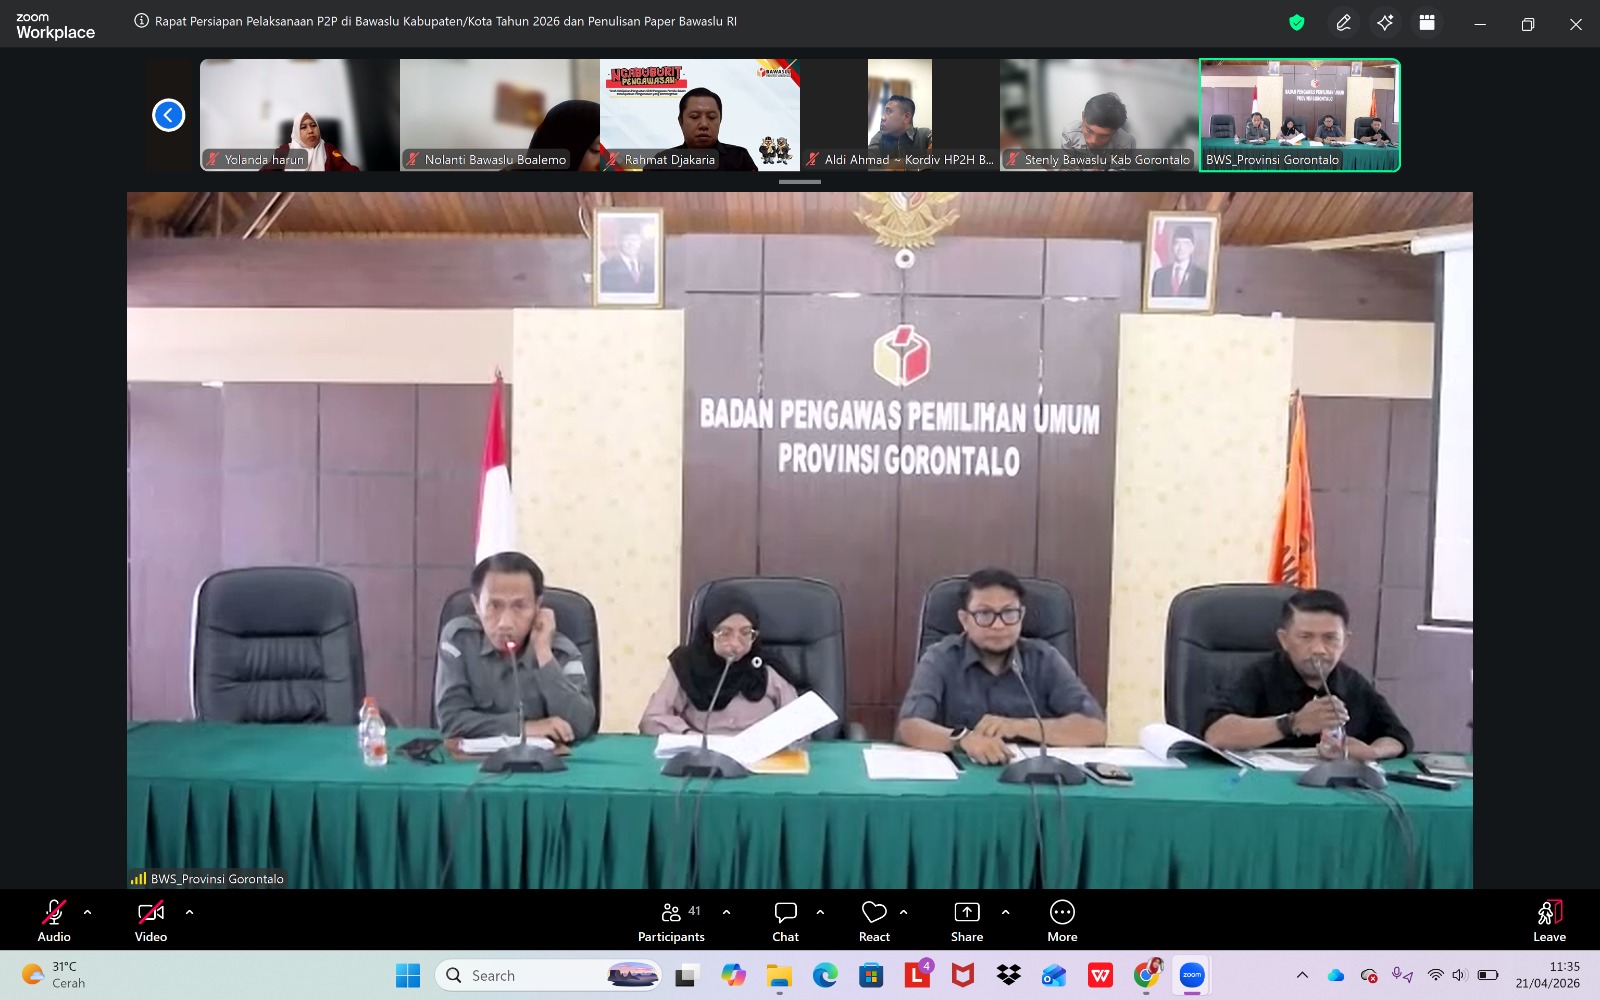Click the meeting title text in title bar
1600x1000 pixels.
[446, 21]
